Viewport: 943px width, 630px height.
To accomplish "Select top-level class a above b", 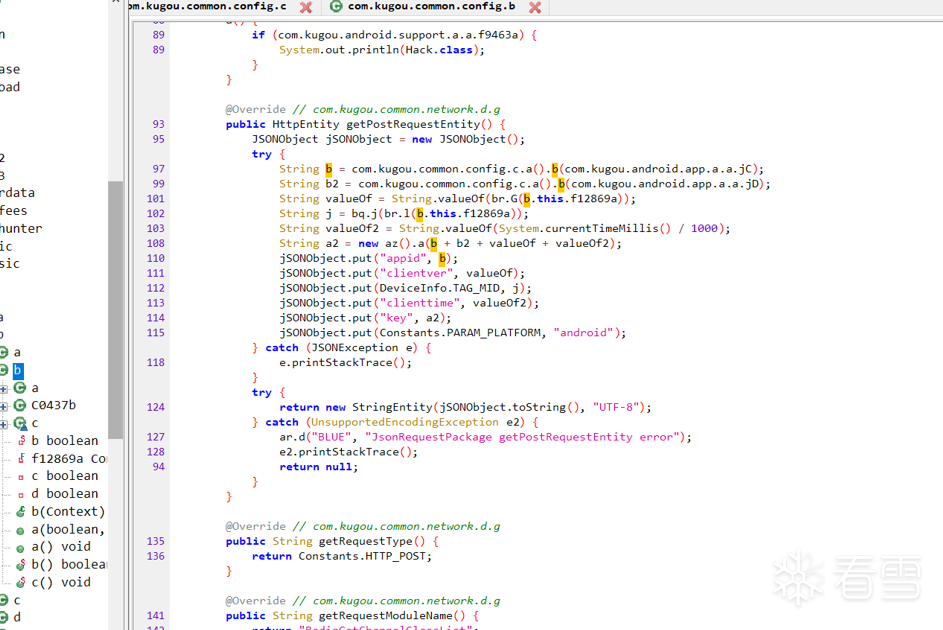I will (x=17, y=352).
